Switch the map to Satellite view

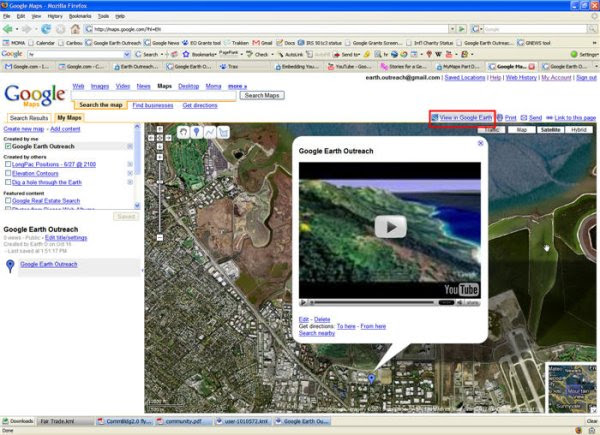[x=550, y=130]
